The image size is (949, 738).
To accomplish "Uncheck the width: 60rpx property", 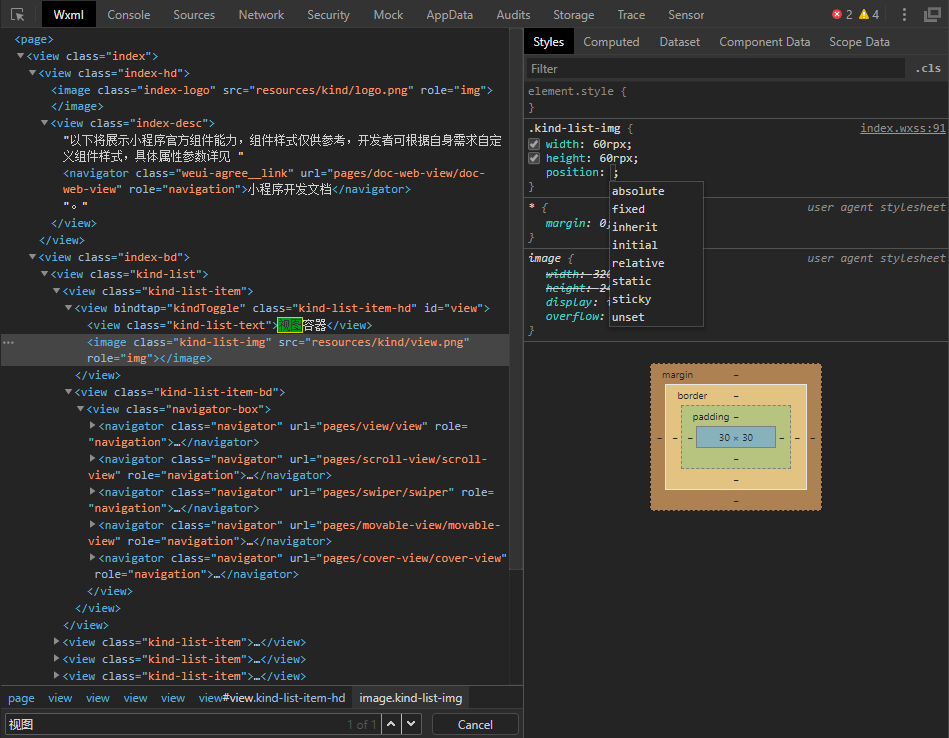I will coord(534,144).
